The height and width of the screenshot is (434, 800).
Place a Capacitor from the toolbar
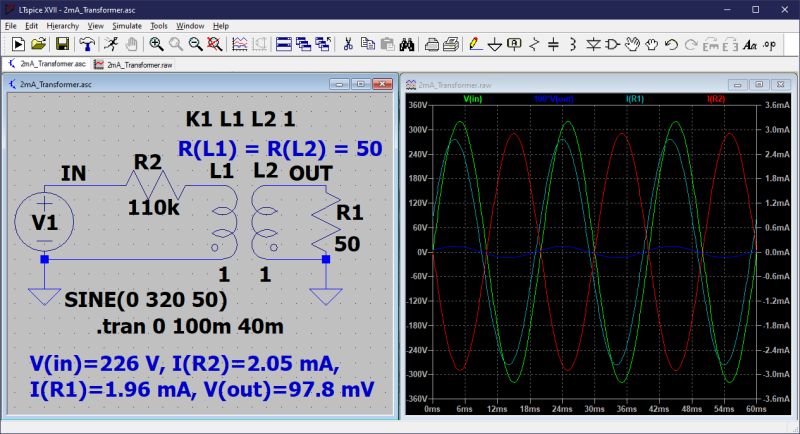click(553, 44)
